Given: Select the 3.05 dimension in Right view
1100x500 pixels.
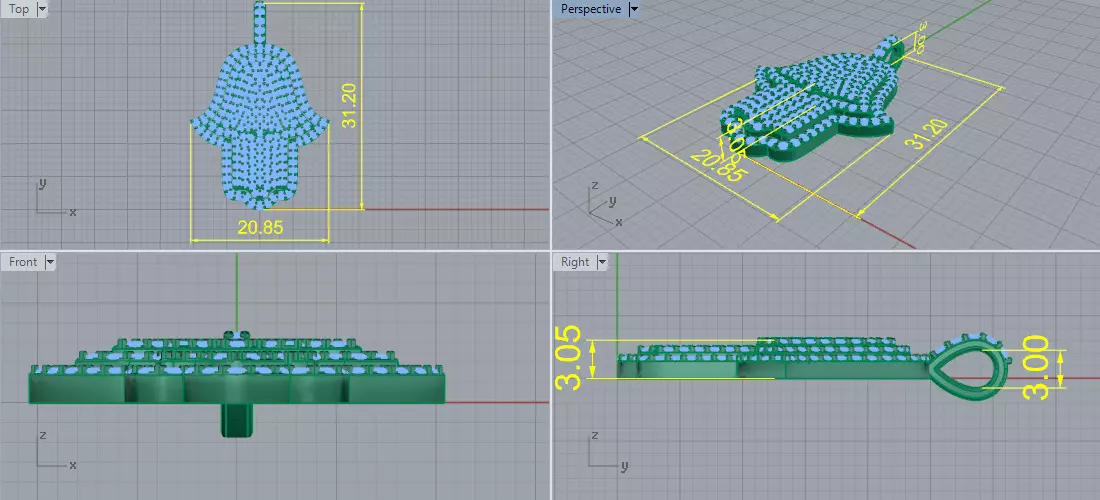Looking at the screenshot, I should pyautogui.click(x=568, y=358).
